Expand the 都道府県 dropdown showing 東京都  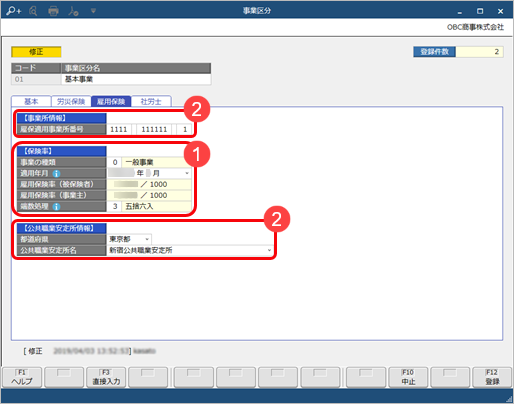(147, 239)
